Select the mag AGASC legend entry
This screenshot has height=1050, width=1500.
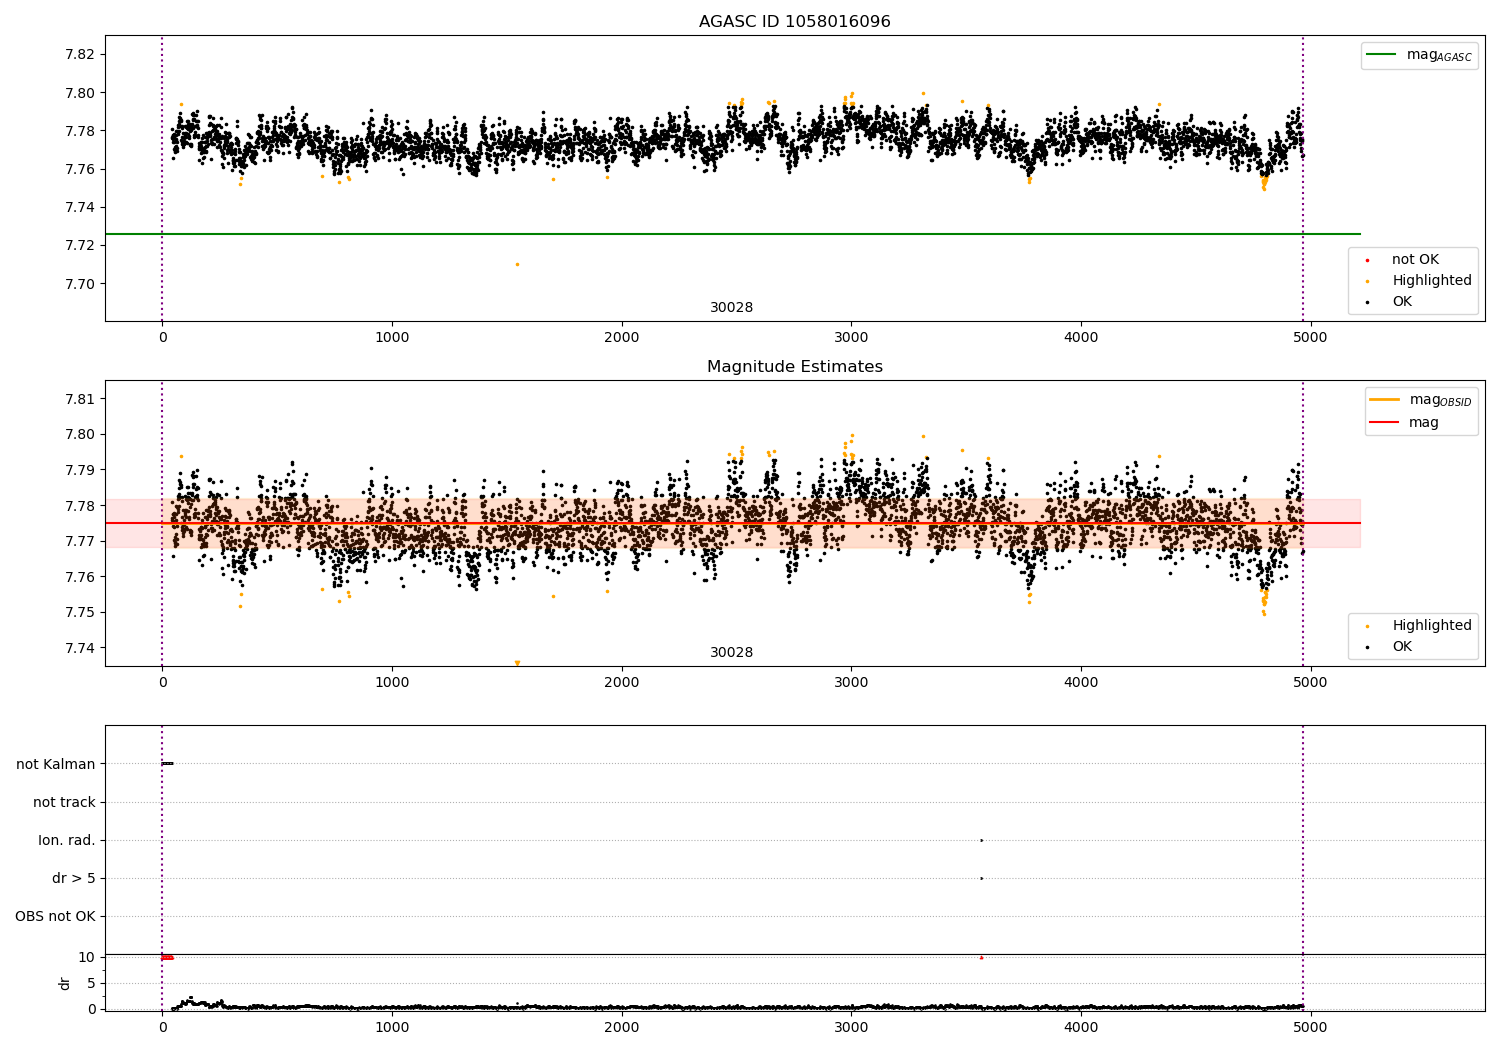click(x=1439, y=55)
